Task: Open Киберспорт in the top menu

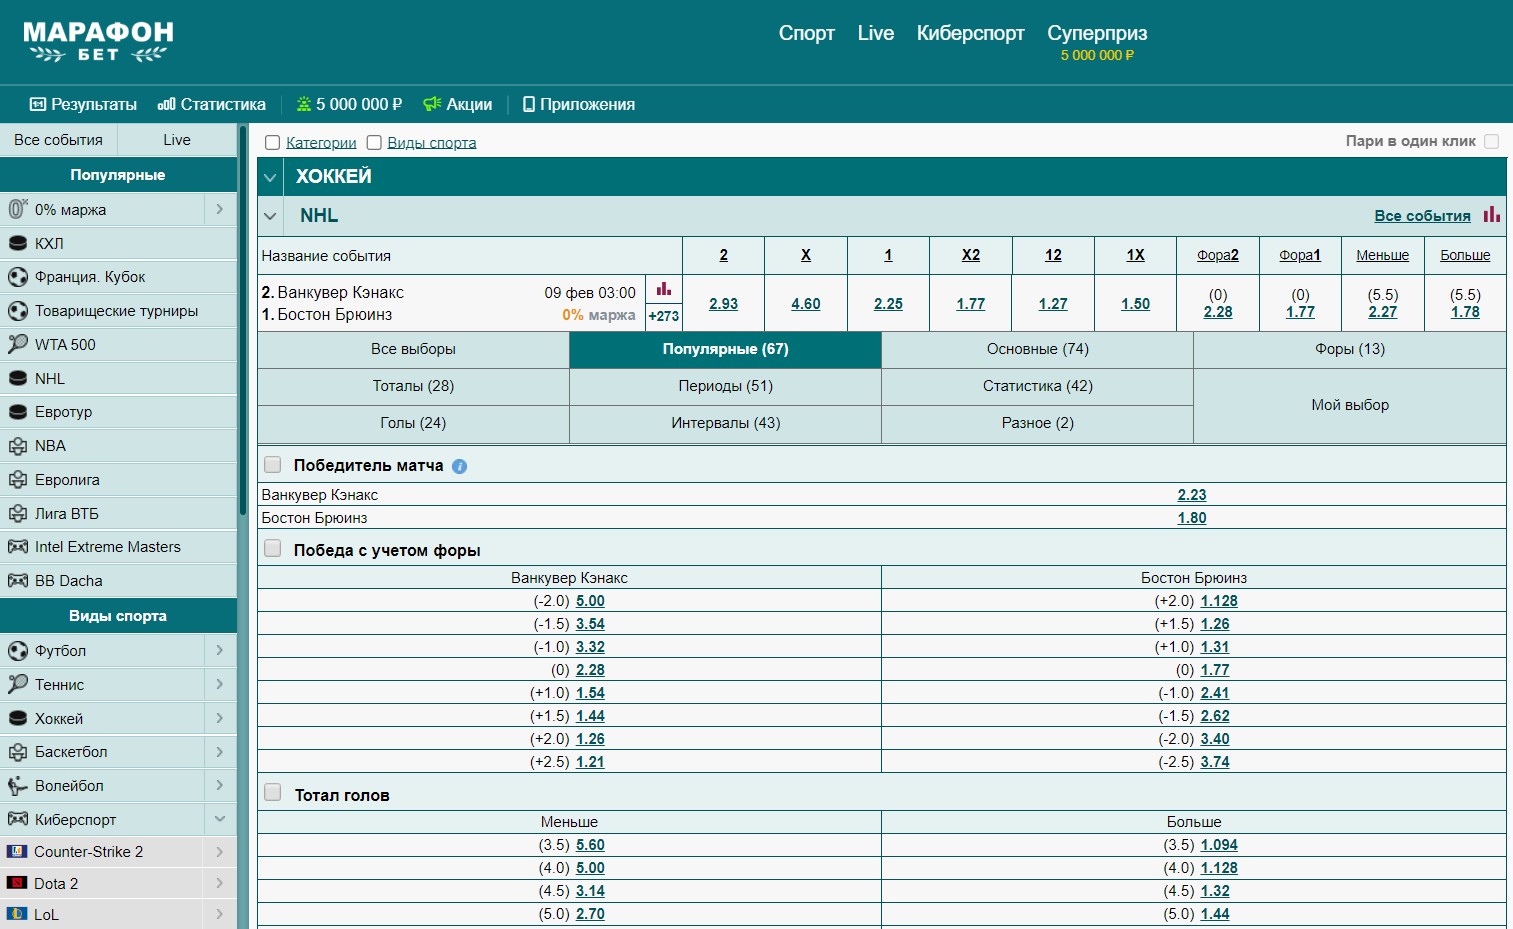Action: [971, 33]
